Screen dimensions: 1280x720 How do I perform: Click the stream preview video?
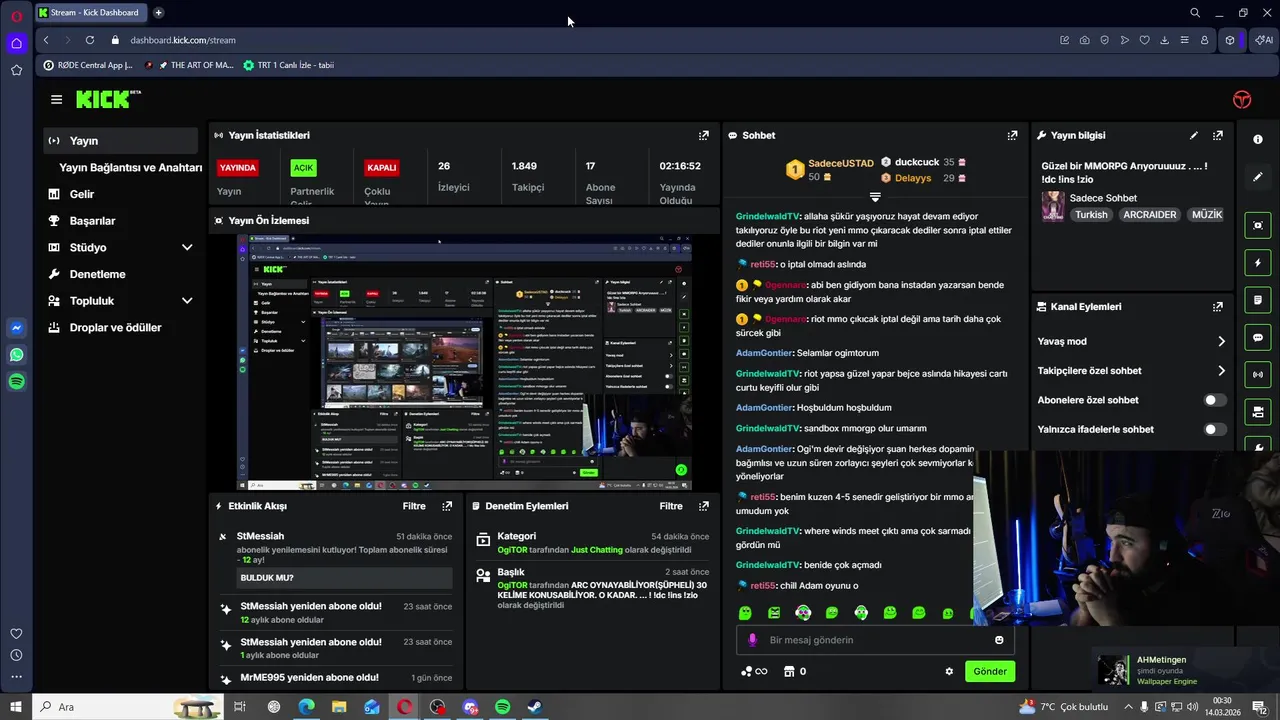pyautogui.click(x=464, y=362)
